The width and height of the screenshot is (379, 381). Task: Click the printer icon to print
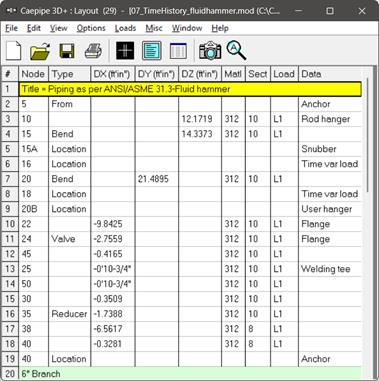pos(93,51)
